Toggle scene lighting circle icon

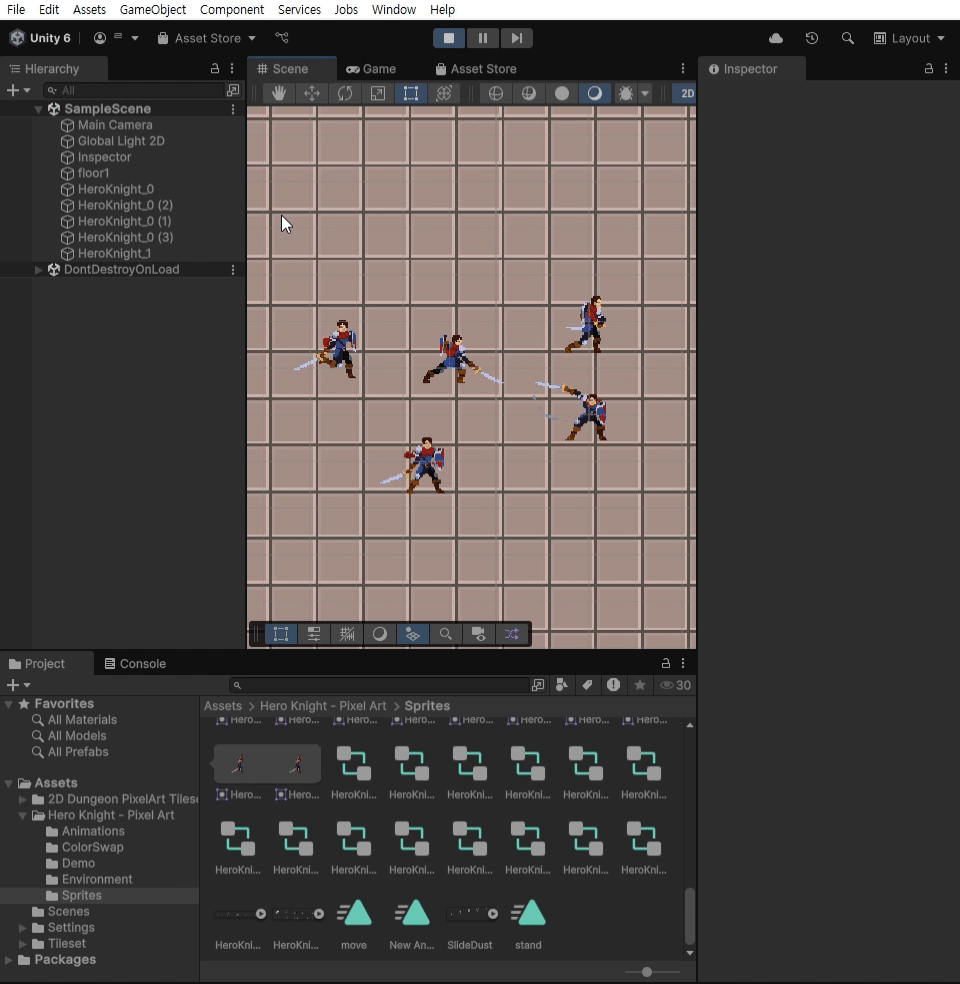(x=562, y=94)
